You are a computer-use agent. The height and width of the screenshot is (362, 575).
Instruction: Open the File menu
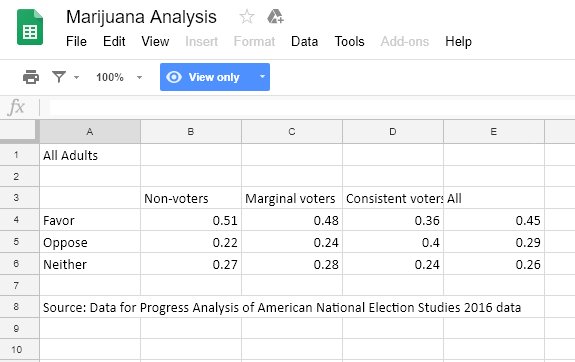click(x=76, y=41)
